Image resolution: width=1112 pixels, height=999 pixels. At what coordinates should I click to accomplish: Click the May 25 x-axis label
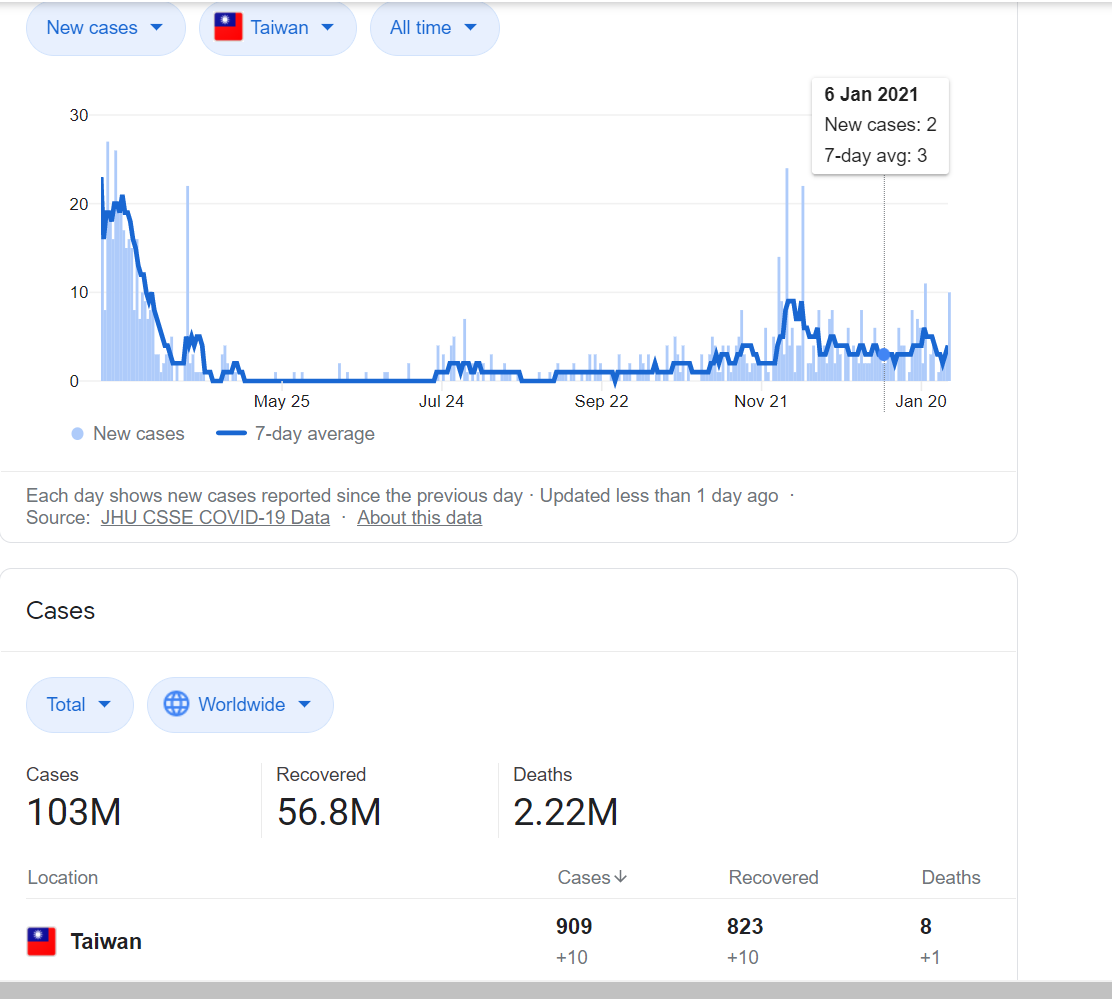click(282, 401)
